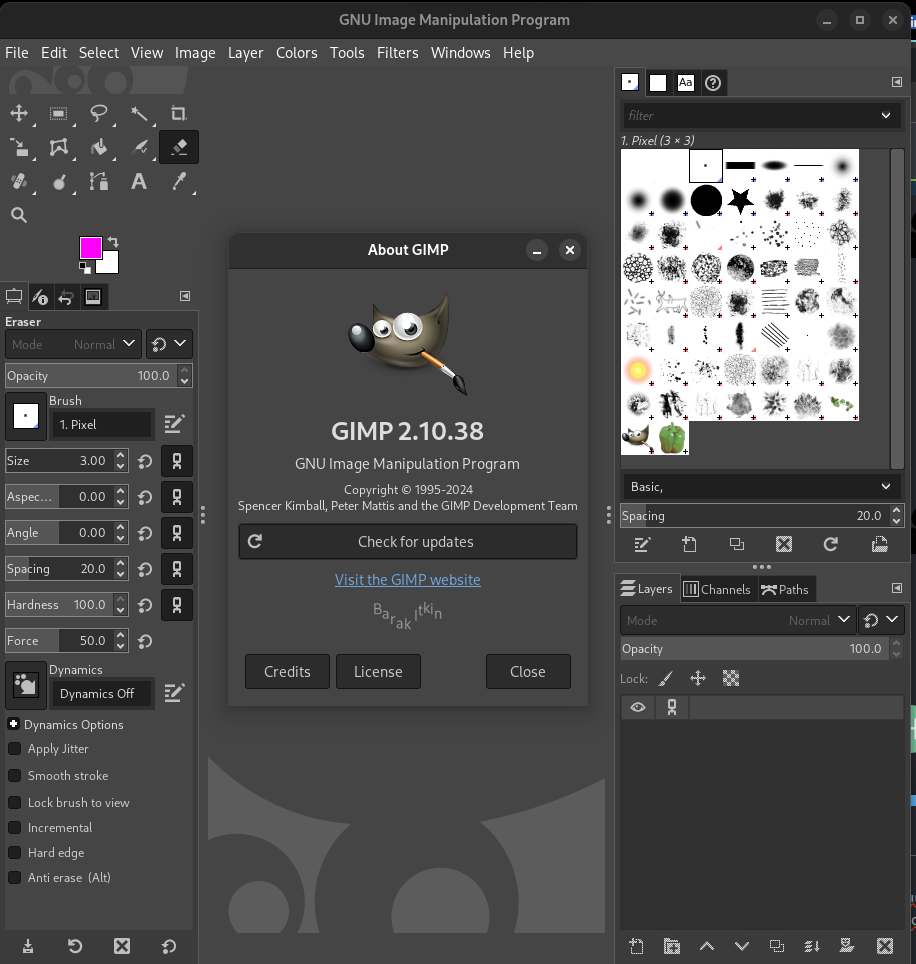Image resolution: width=916 pixels, height=964 pixels.
Task: Open the brushes dock tab menu
Action: point(897,82)
